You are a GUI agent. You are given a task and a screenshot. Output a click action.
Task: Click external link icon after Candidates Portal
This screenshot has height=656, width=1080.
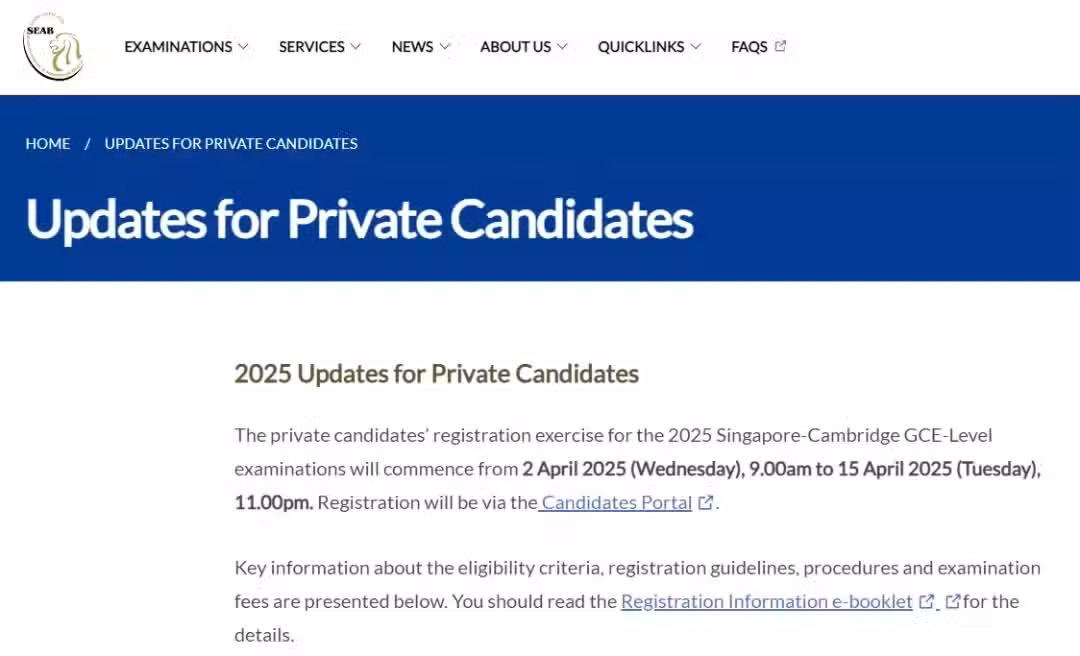tap(705, 503)
